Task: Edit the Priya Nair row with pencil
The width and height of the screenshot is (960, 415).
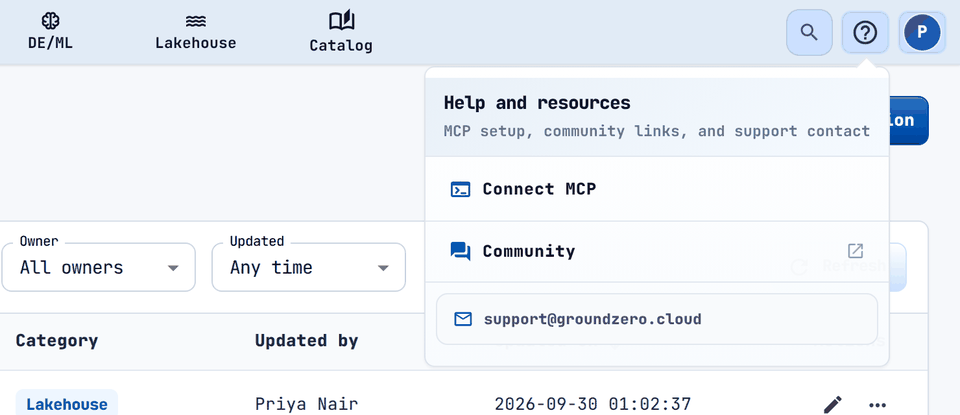Action: tap(833, 404)
